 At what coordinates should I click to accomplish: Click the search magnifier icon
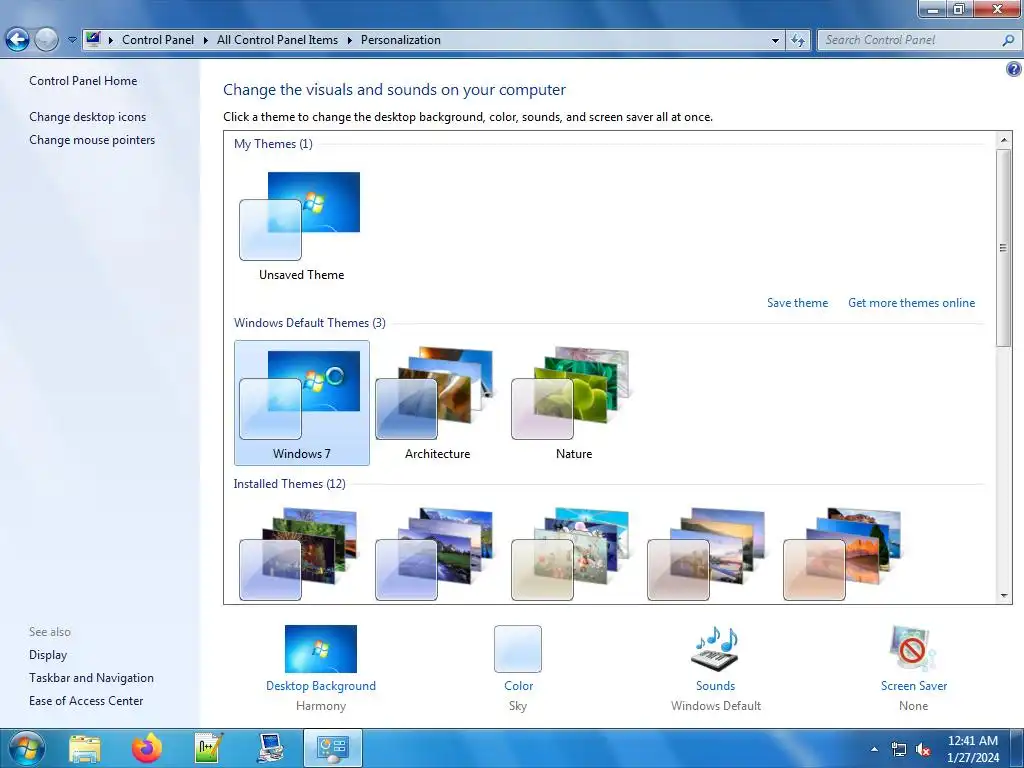click(1008, 40)
